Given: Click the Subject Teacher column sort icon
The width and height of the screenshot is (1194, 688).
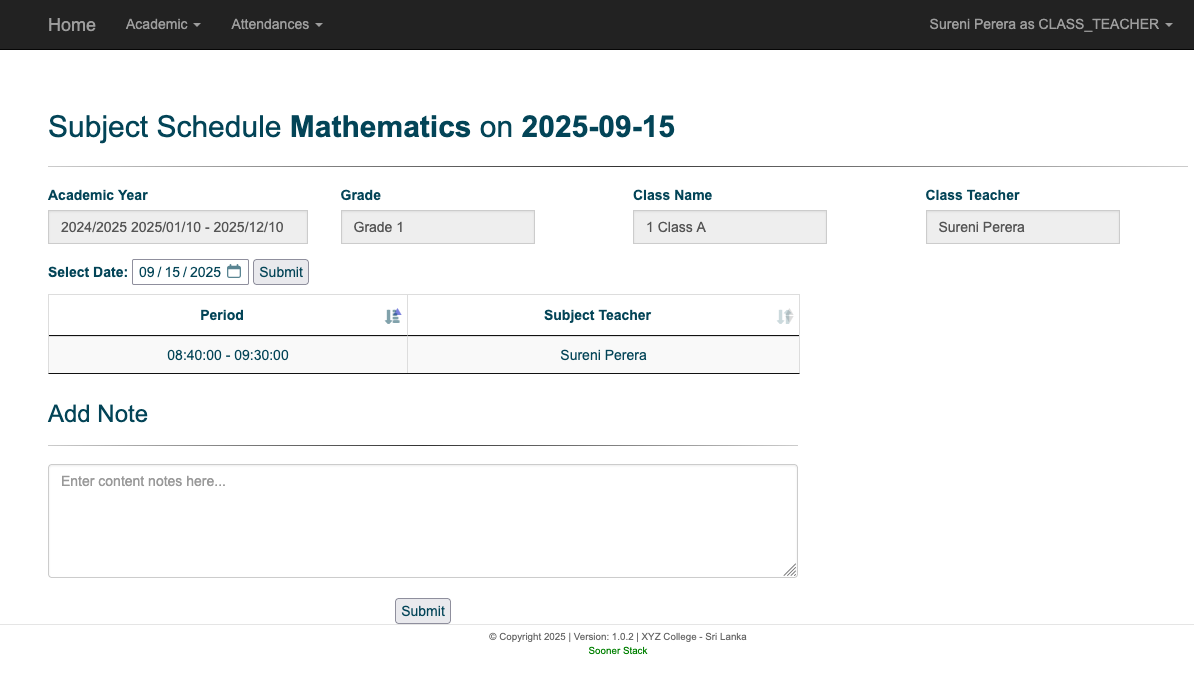Looking at the screenshot, I should (x=785, y=316).
